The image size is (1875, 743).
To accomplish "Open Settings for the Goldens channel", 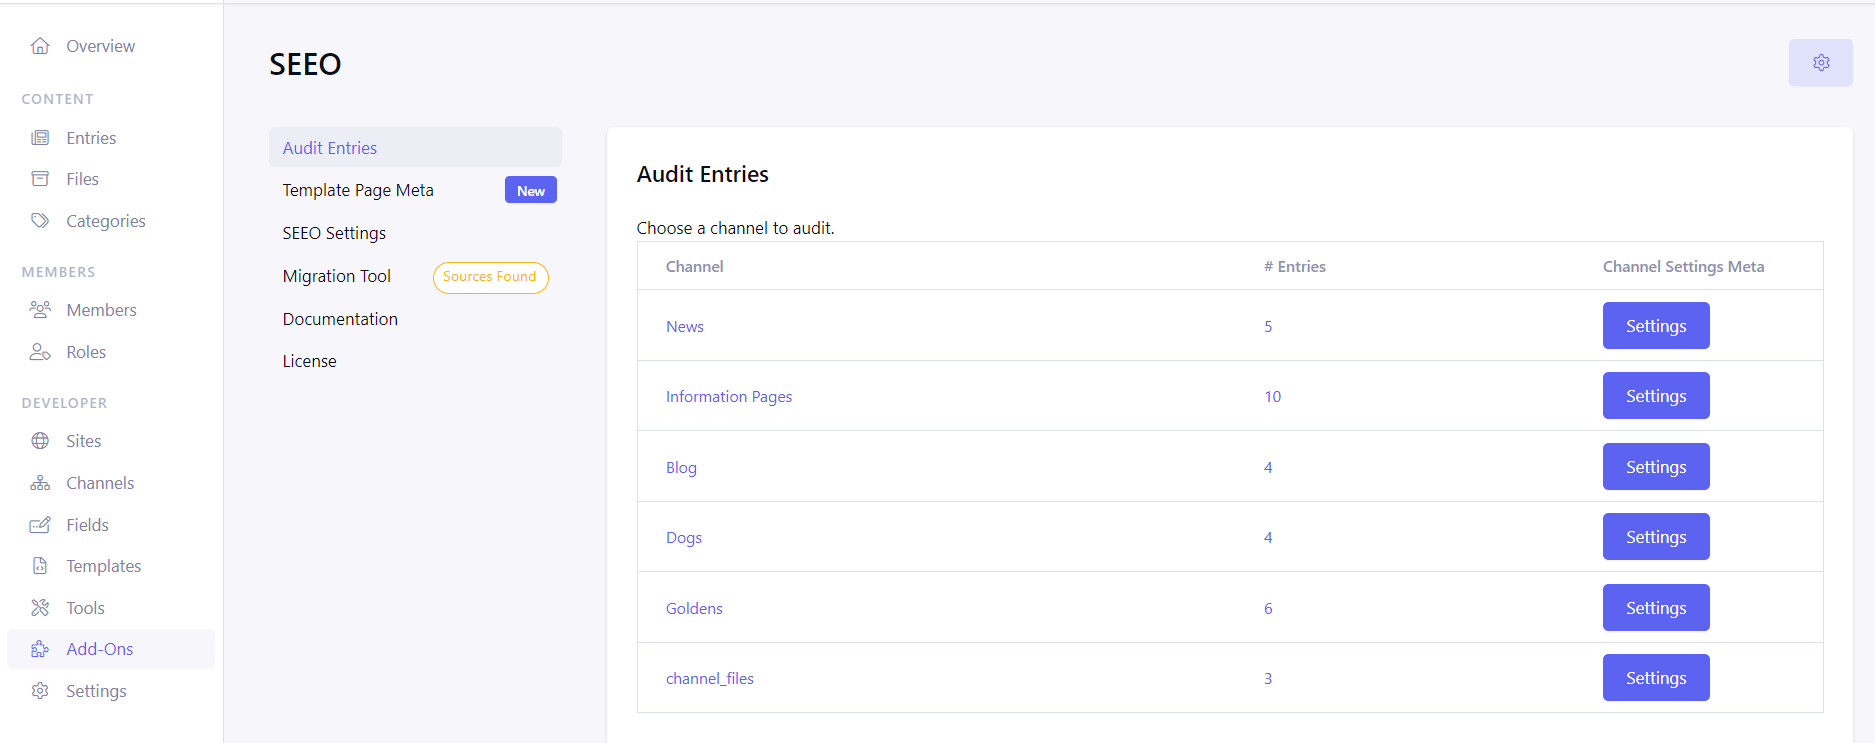I will [x=1656, y=608].
